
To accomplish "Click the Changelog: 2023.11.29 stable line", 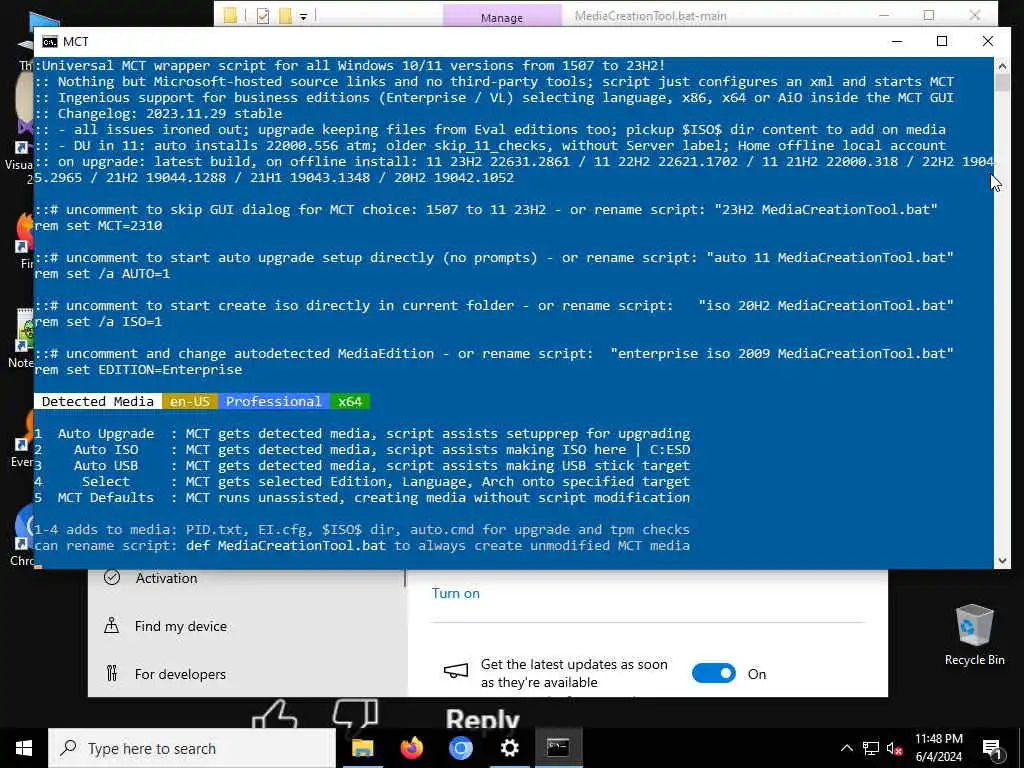I will (x=158, y=114).
